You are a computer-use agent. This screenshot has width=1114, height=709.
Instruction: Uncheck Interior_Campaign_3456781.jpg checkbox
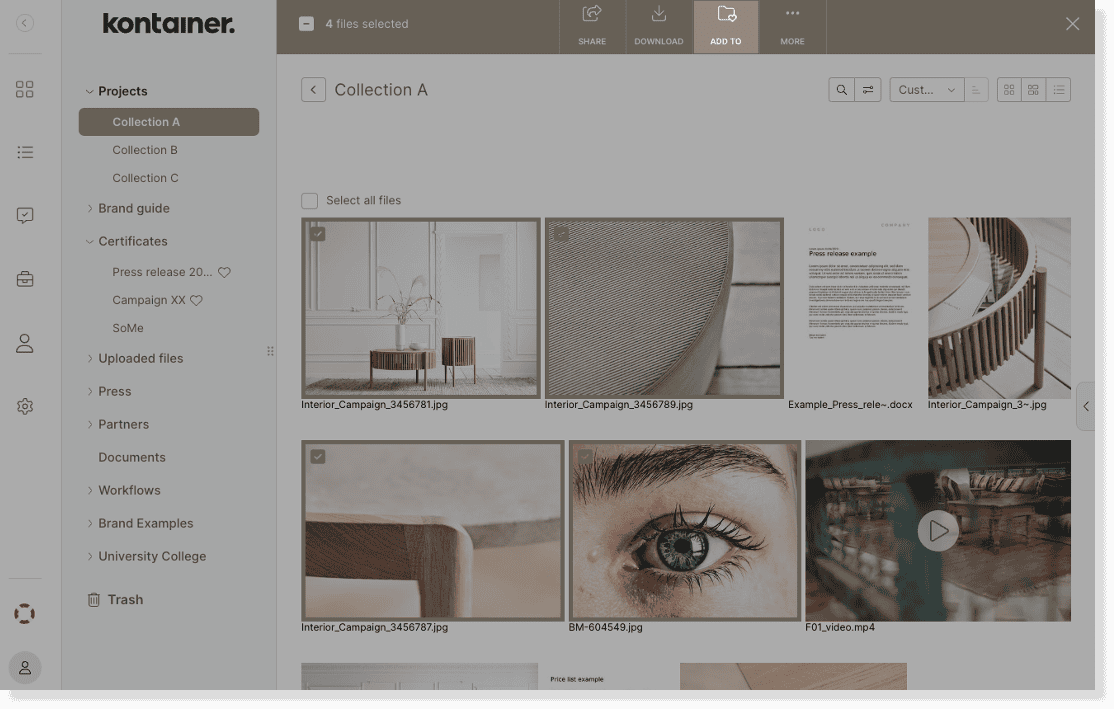click(x=317, y=234)
